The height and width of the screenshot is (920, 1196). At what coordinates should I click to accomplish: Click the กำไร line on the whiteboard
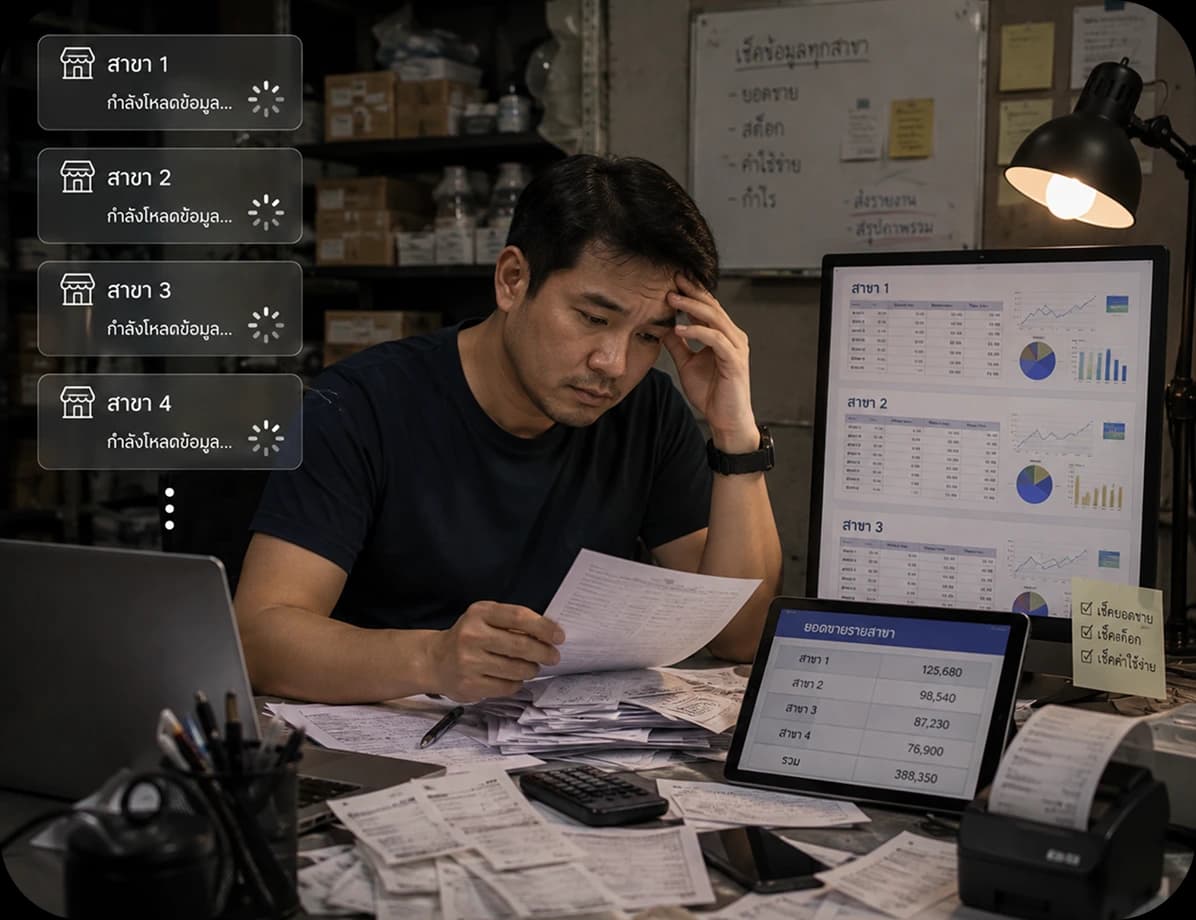click(x=751, y=198)
